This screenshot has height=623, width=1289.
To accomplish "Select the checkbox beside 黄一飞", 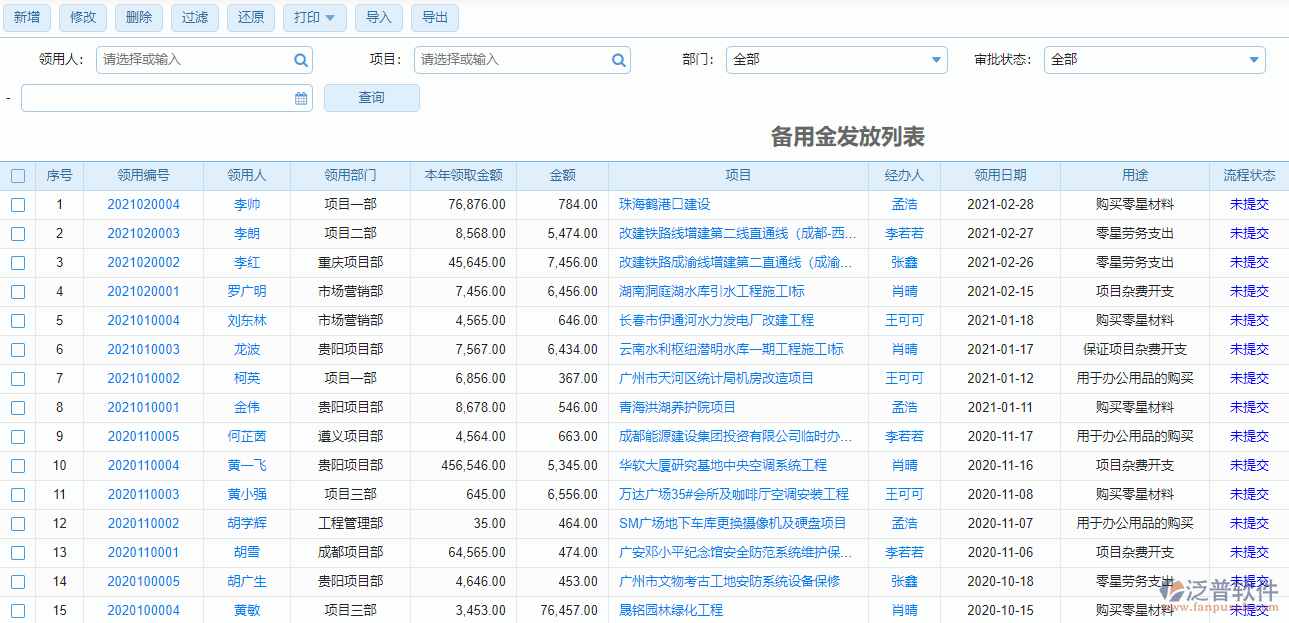I will [17, 465].
